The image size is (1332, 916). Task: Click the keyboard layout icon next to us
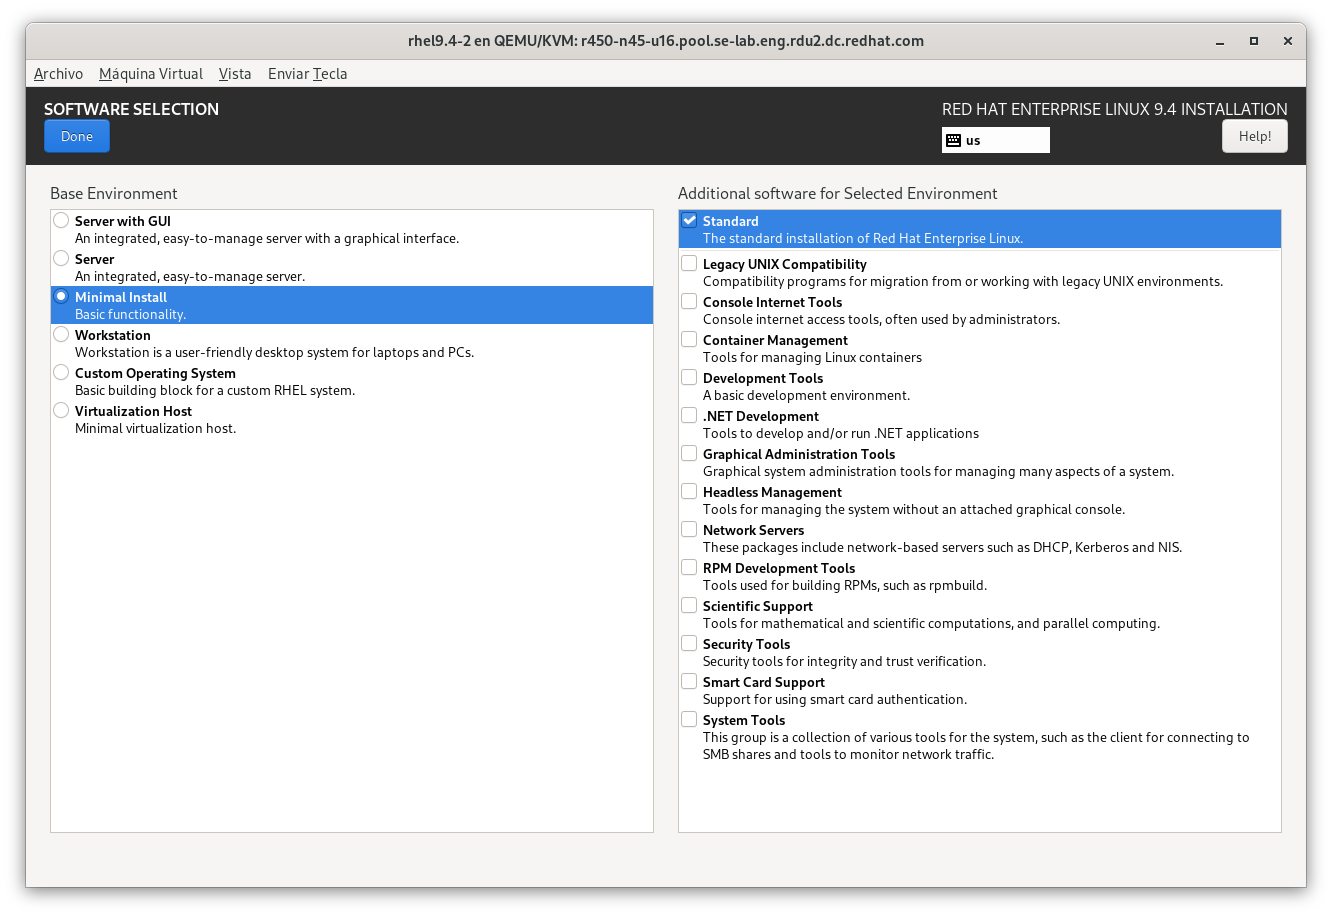953,140
